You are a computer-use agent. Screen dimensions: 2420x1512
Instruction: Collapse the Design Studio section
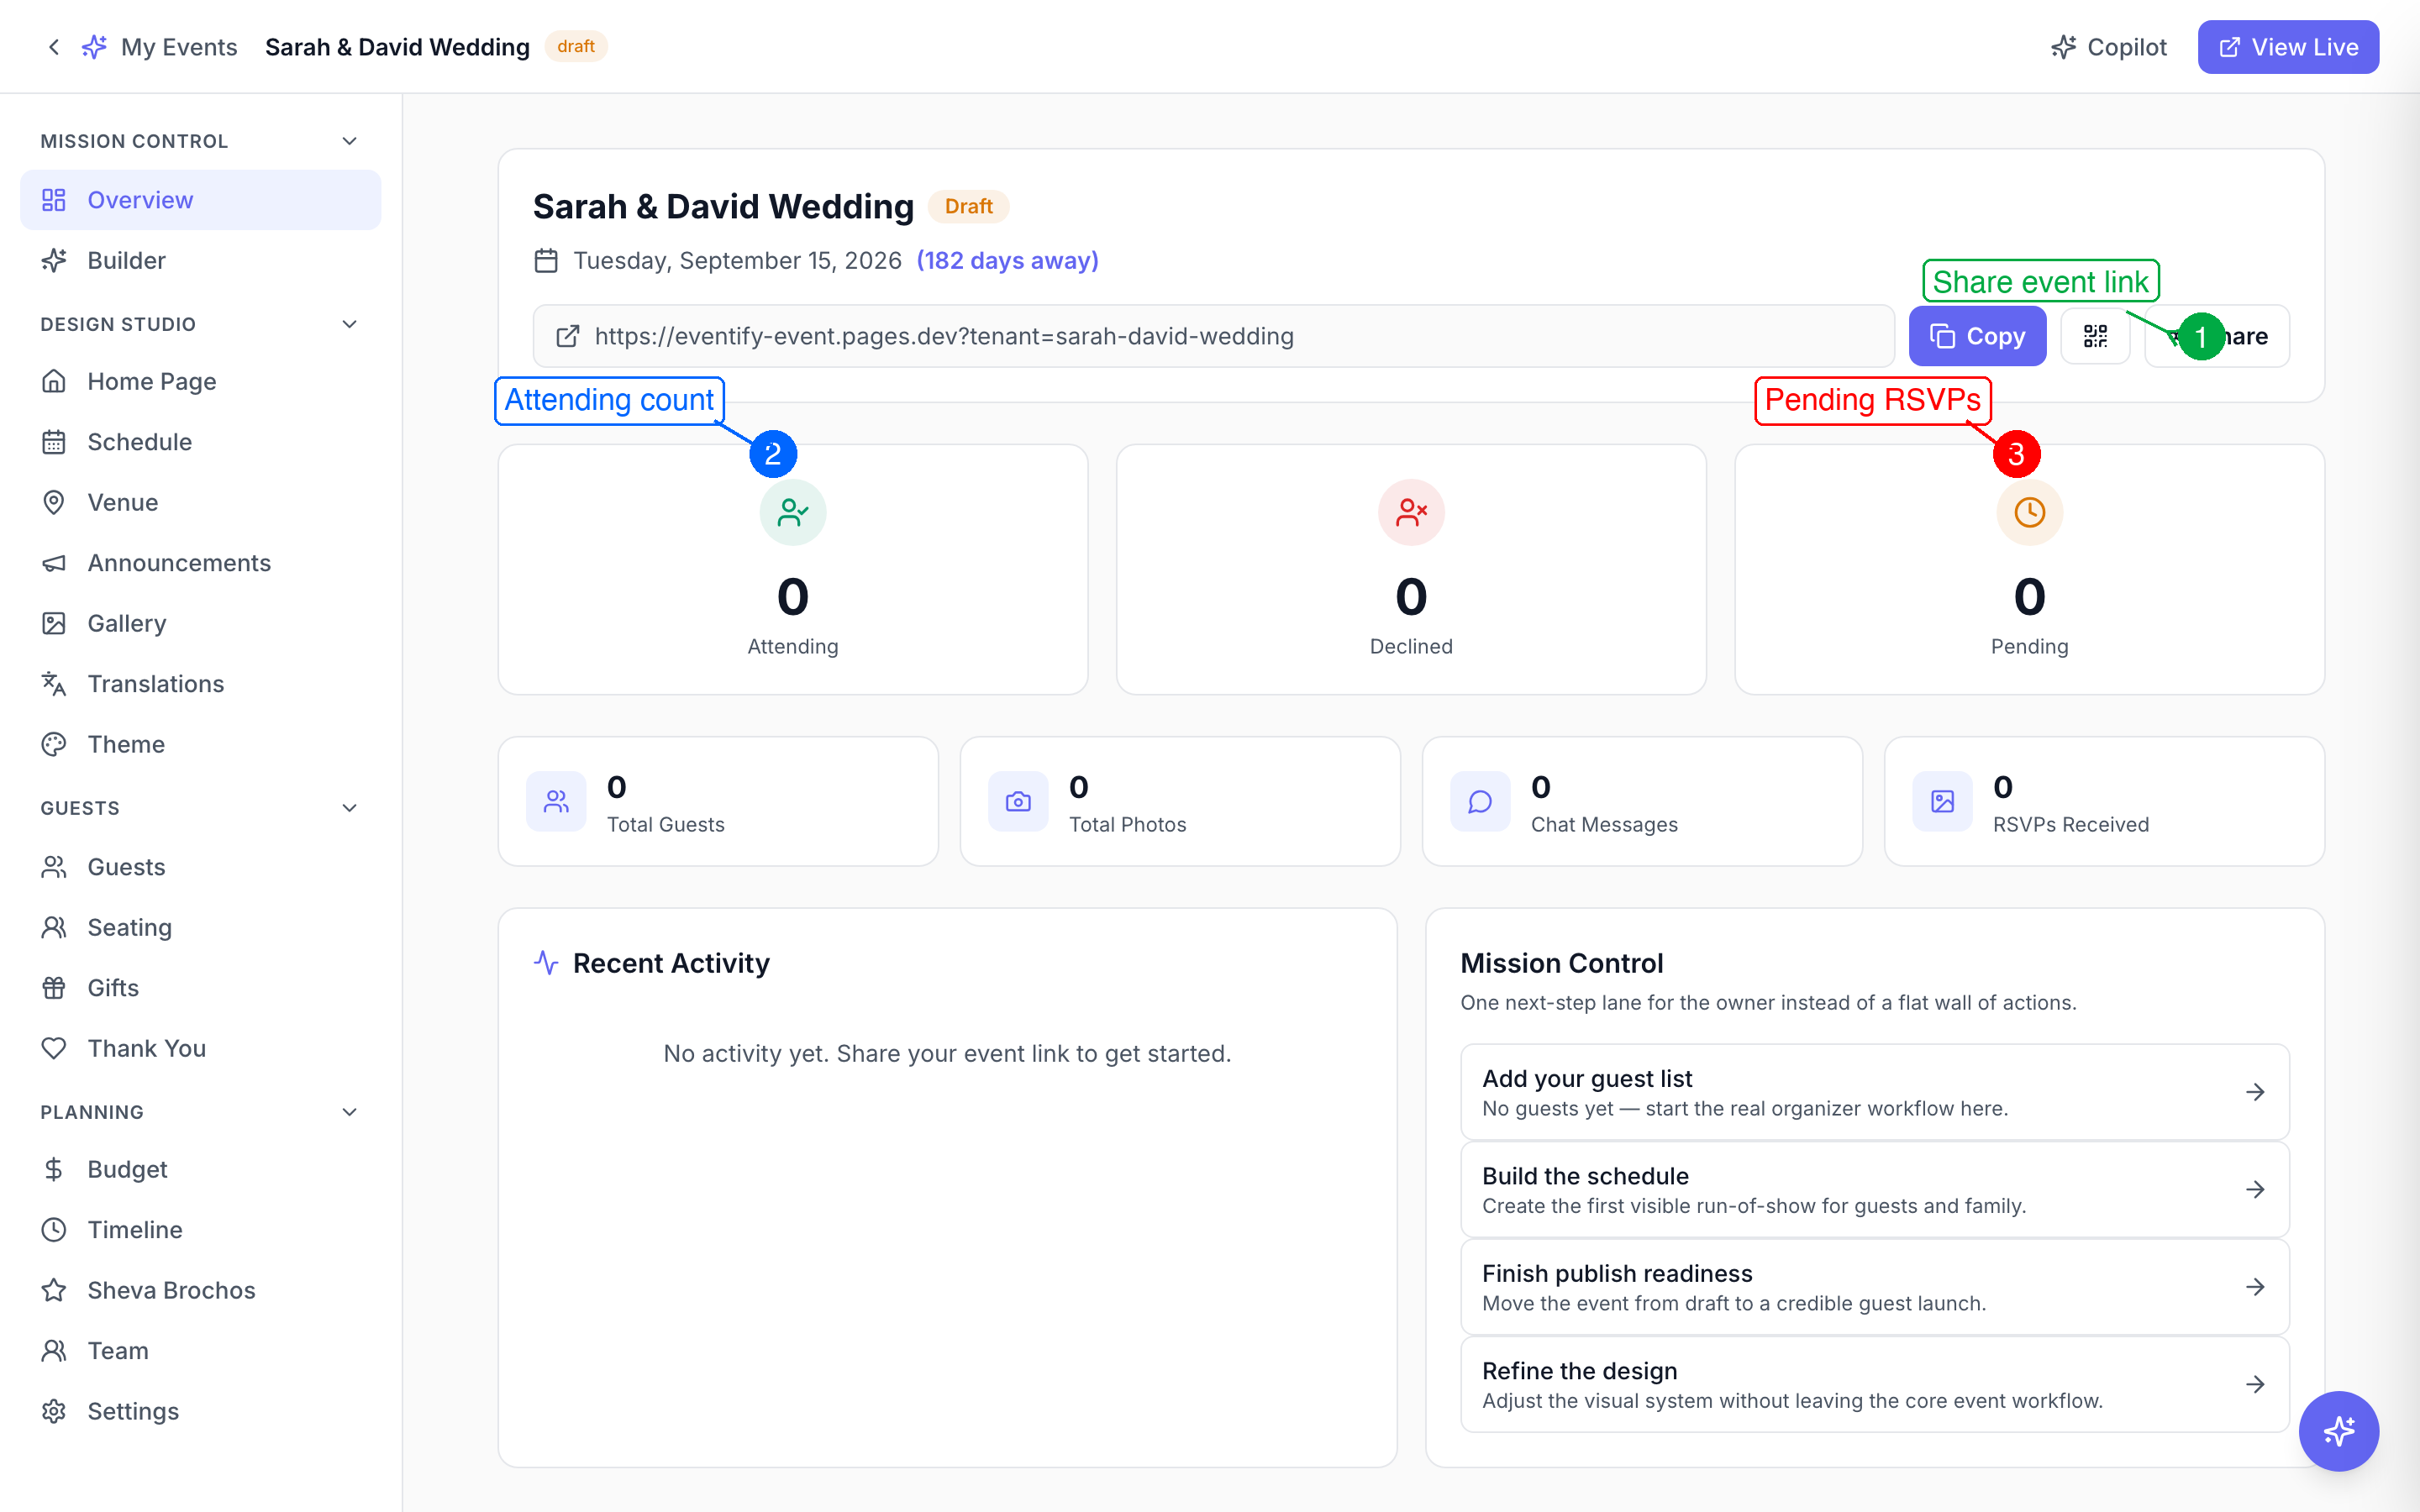349,324
